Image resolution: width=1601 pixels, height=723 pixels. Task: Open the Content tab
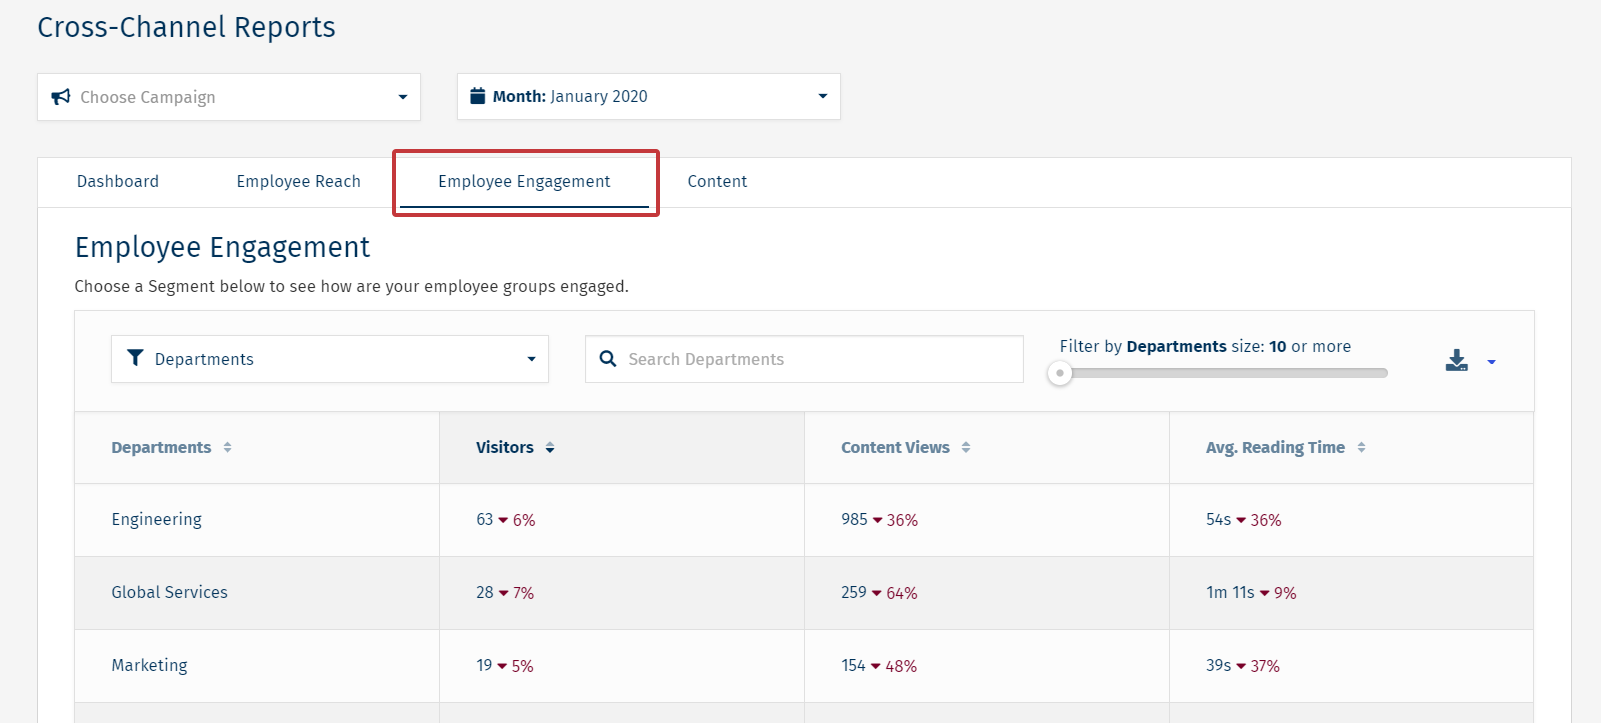click(717, 181)
